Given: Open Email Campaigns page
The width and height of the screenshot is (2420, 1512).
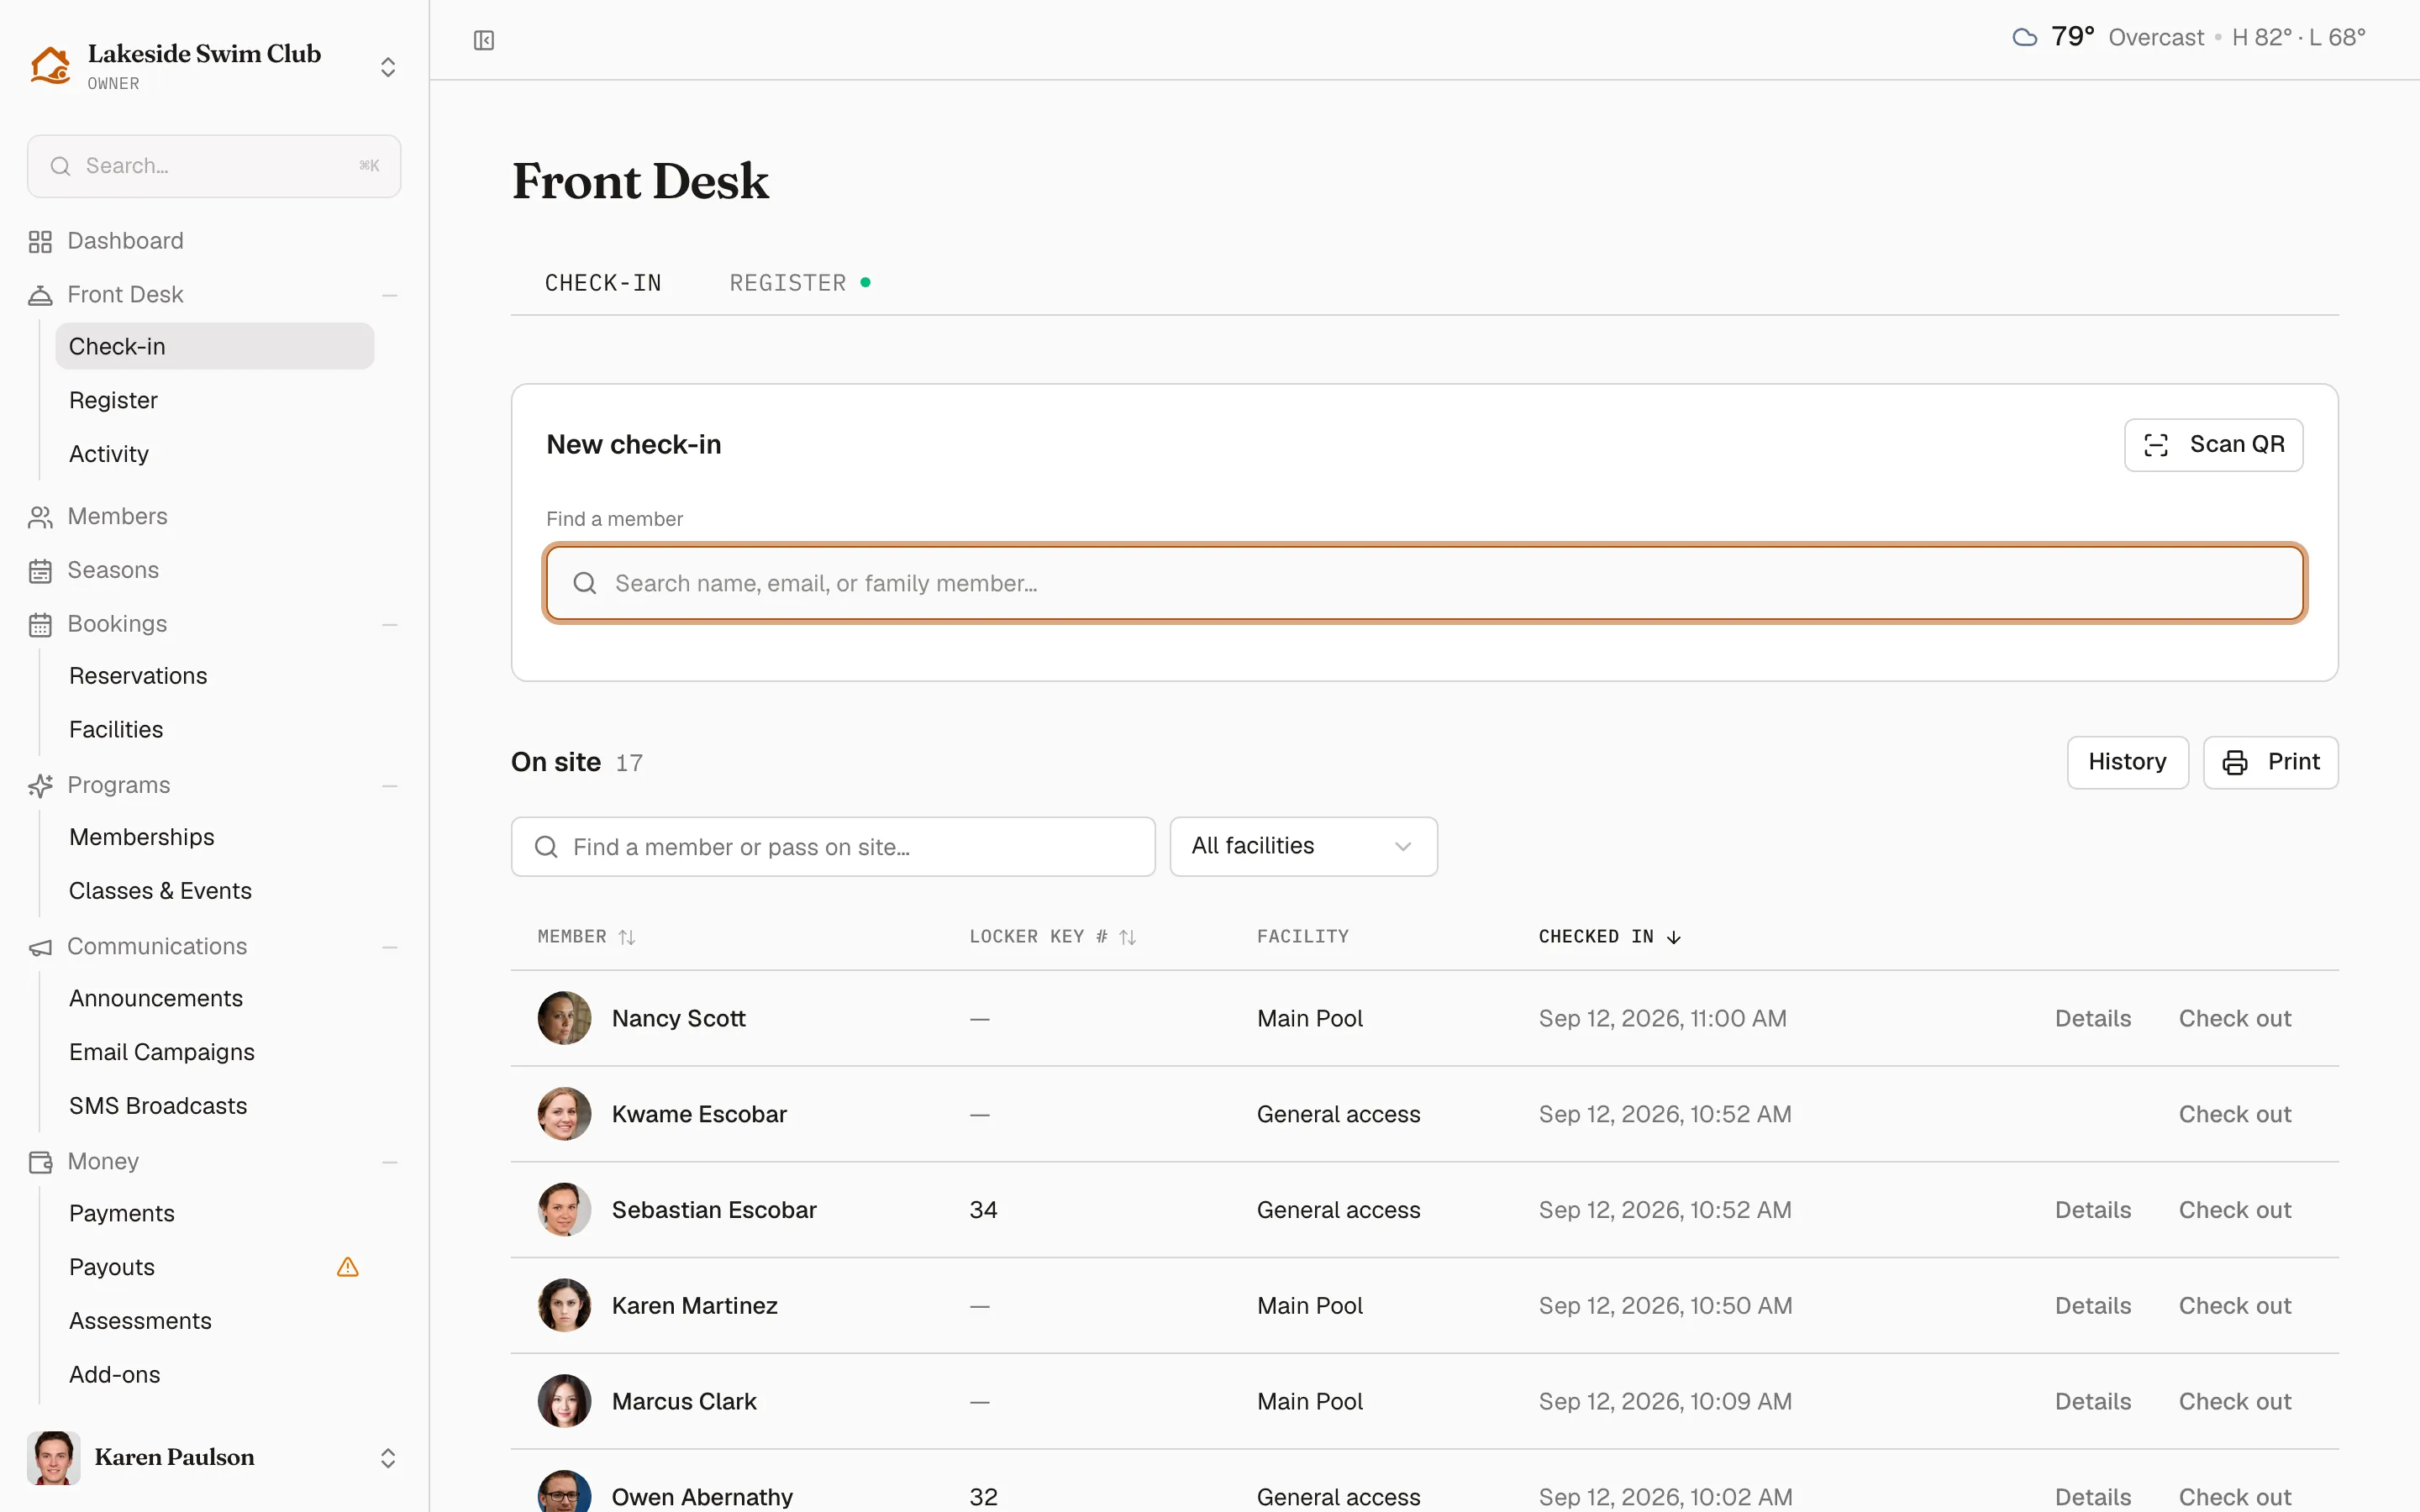Looking at the screenshot, I should coord(215,1052).
